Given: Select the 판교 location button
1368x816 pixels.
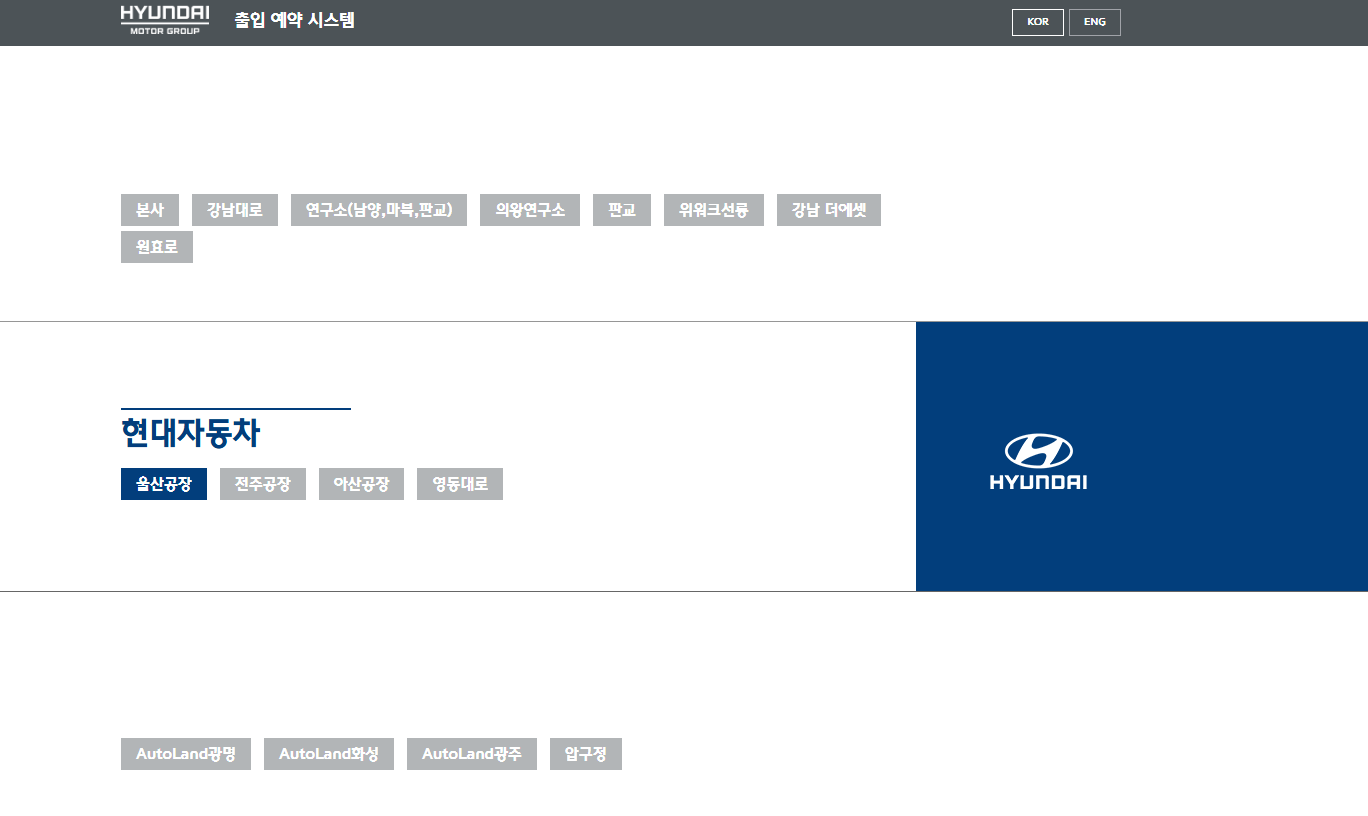Looking at the screenshot, I should click(622, 210).
